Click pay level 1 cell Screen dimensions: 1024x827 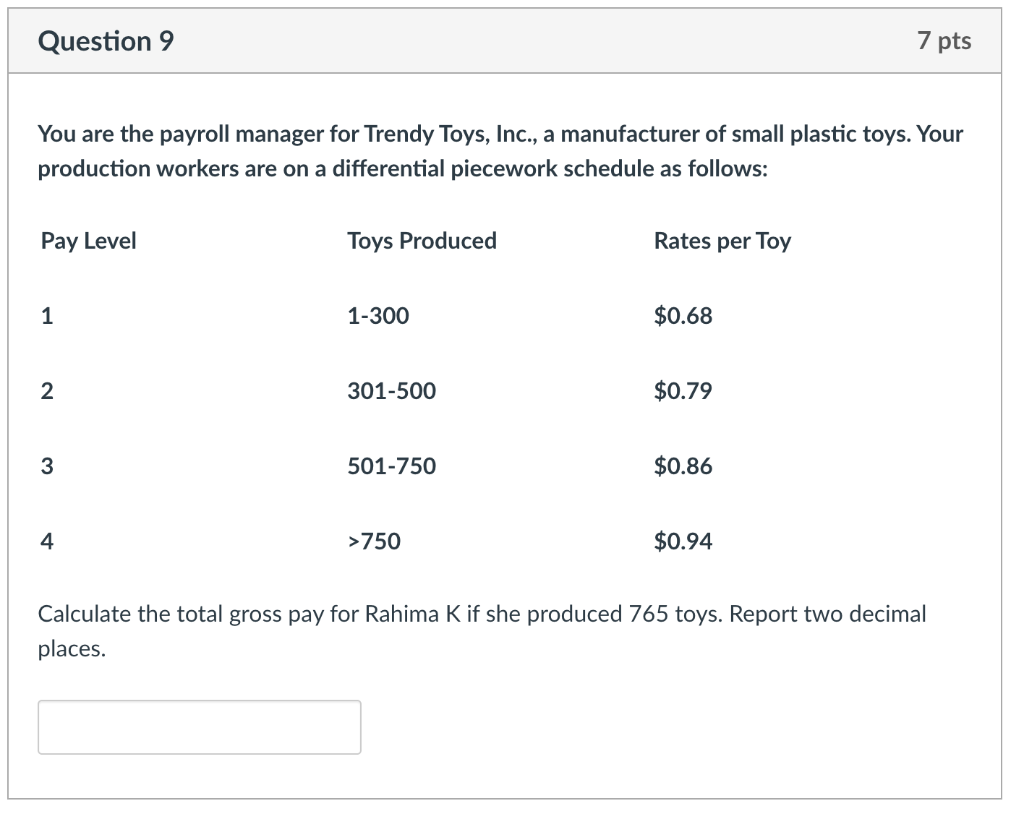pyautogui.click(x=46, y=317)
